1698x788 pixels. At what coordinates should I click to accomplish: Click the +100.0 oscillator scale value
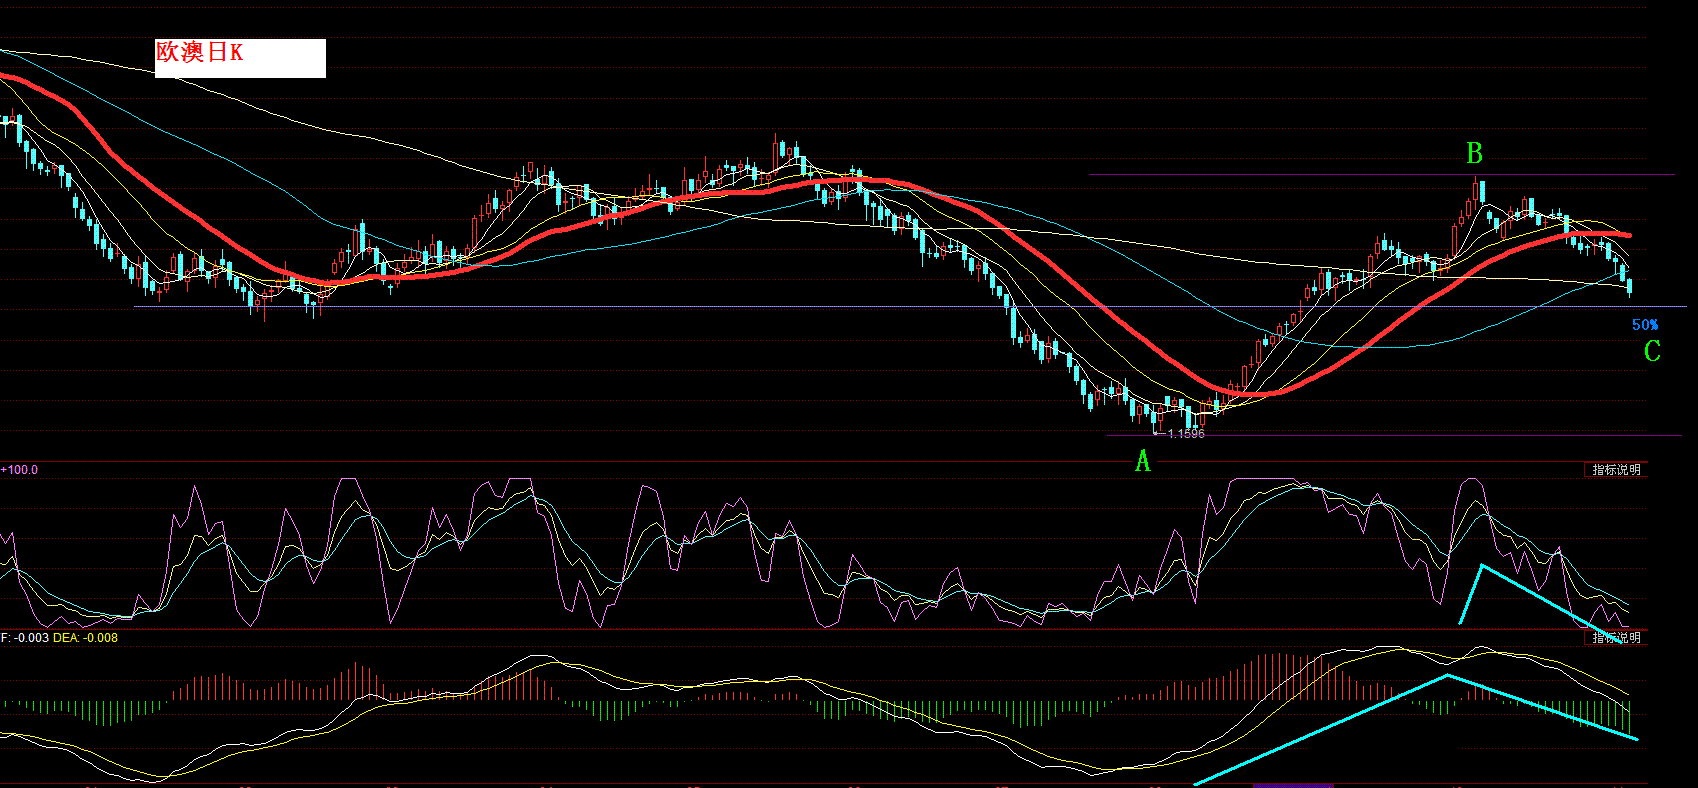(x=19, y=470)
